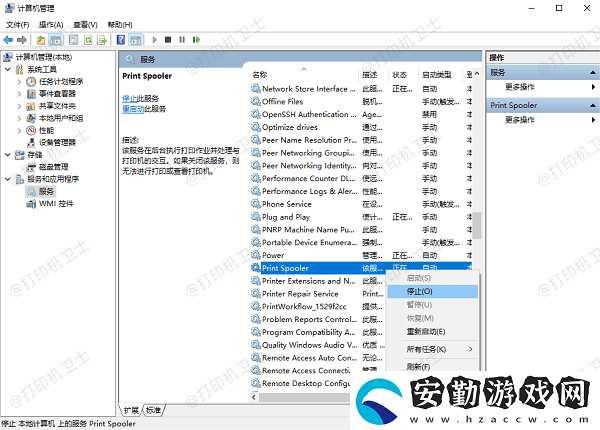
Task: Switch to the 标准 tab
Action: 153,410
